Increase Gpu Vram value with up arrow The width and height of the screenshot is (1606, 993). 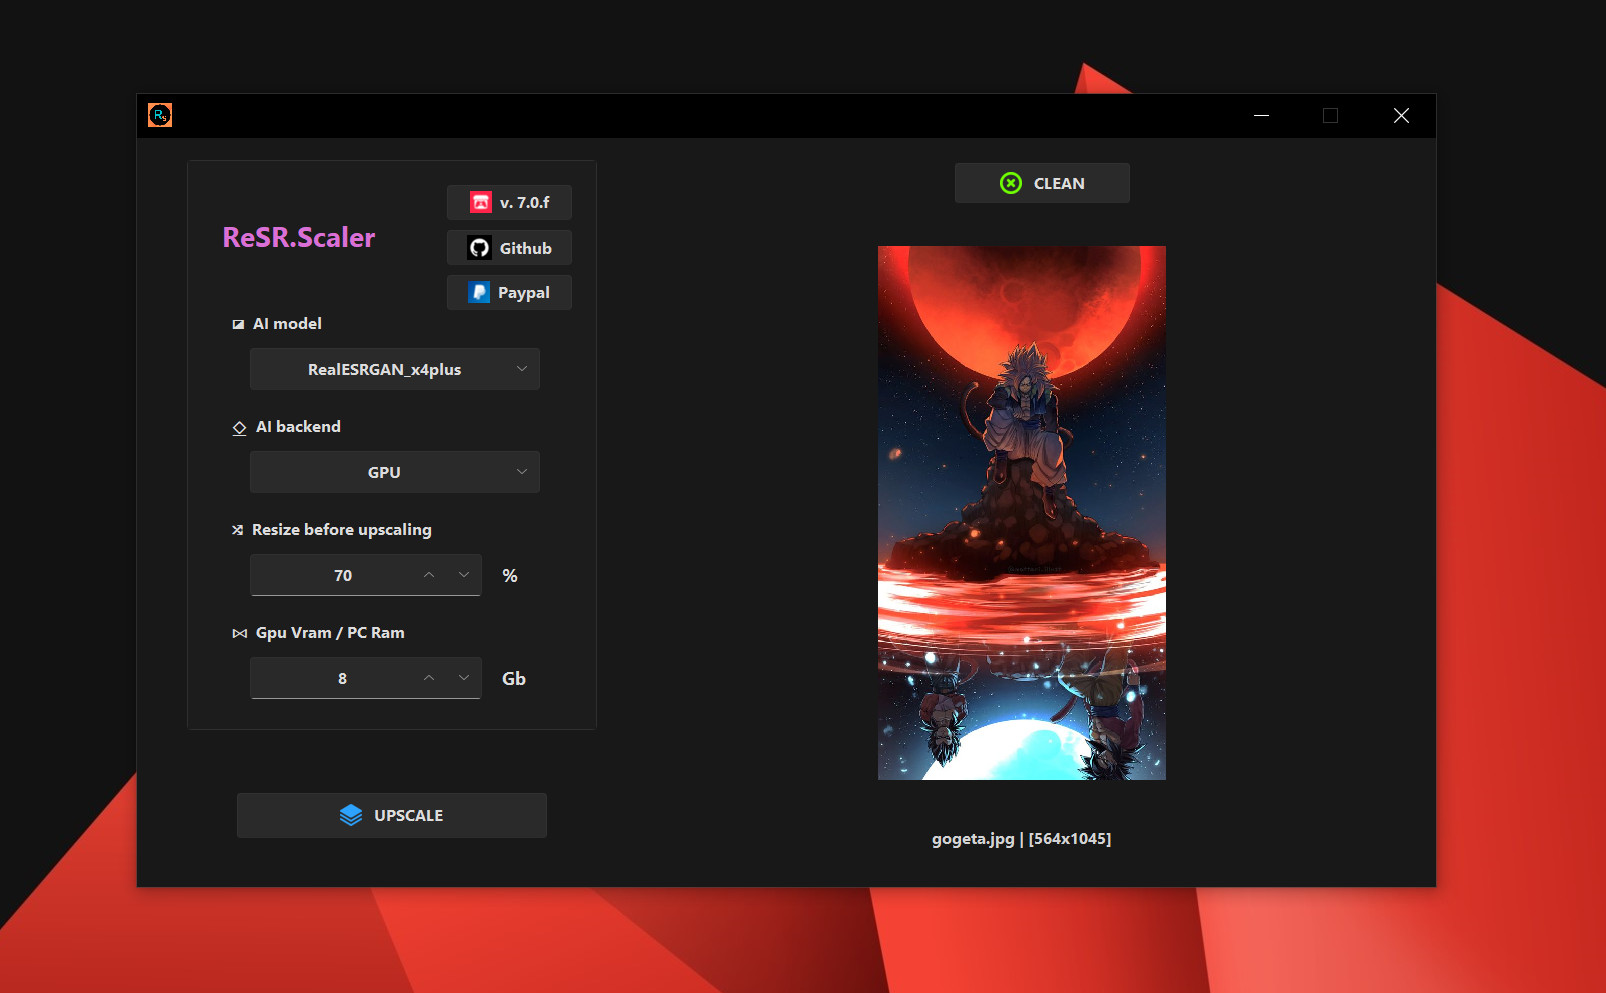(429, 678)
